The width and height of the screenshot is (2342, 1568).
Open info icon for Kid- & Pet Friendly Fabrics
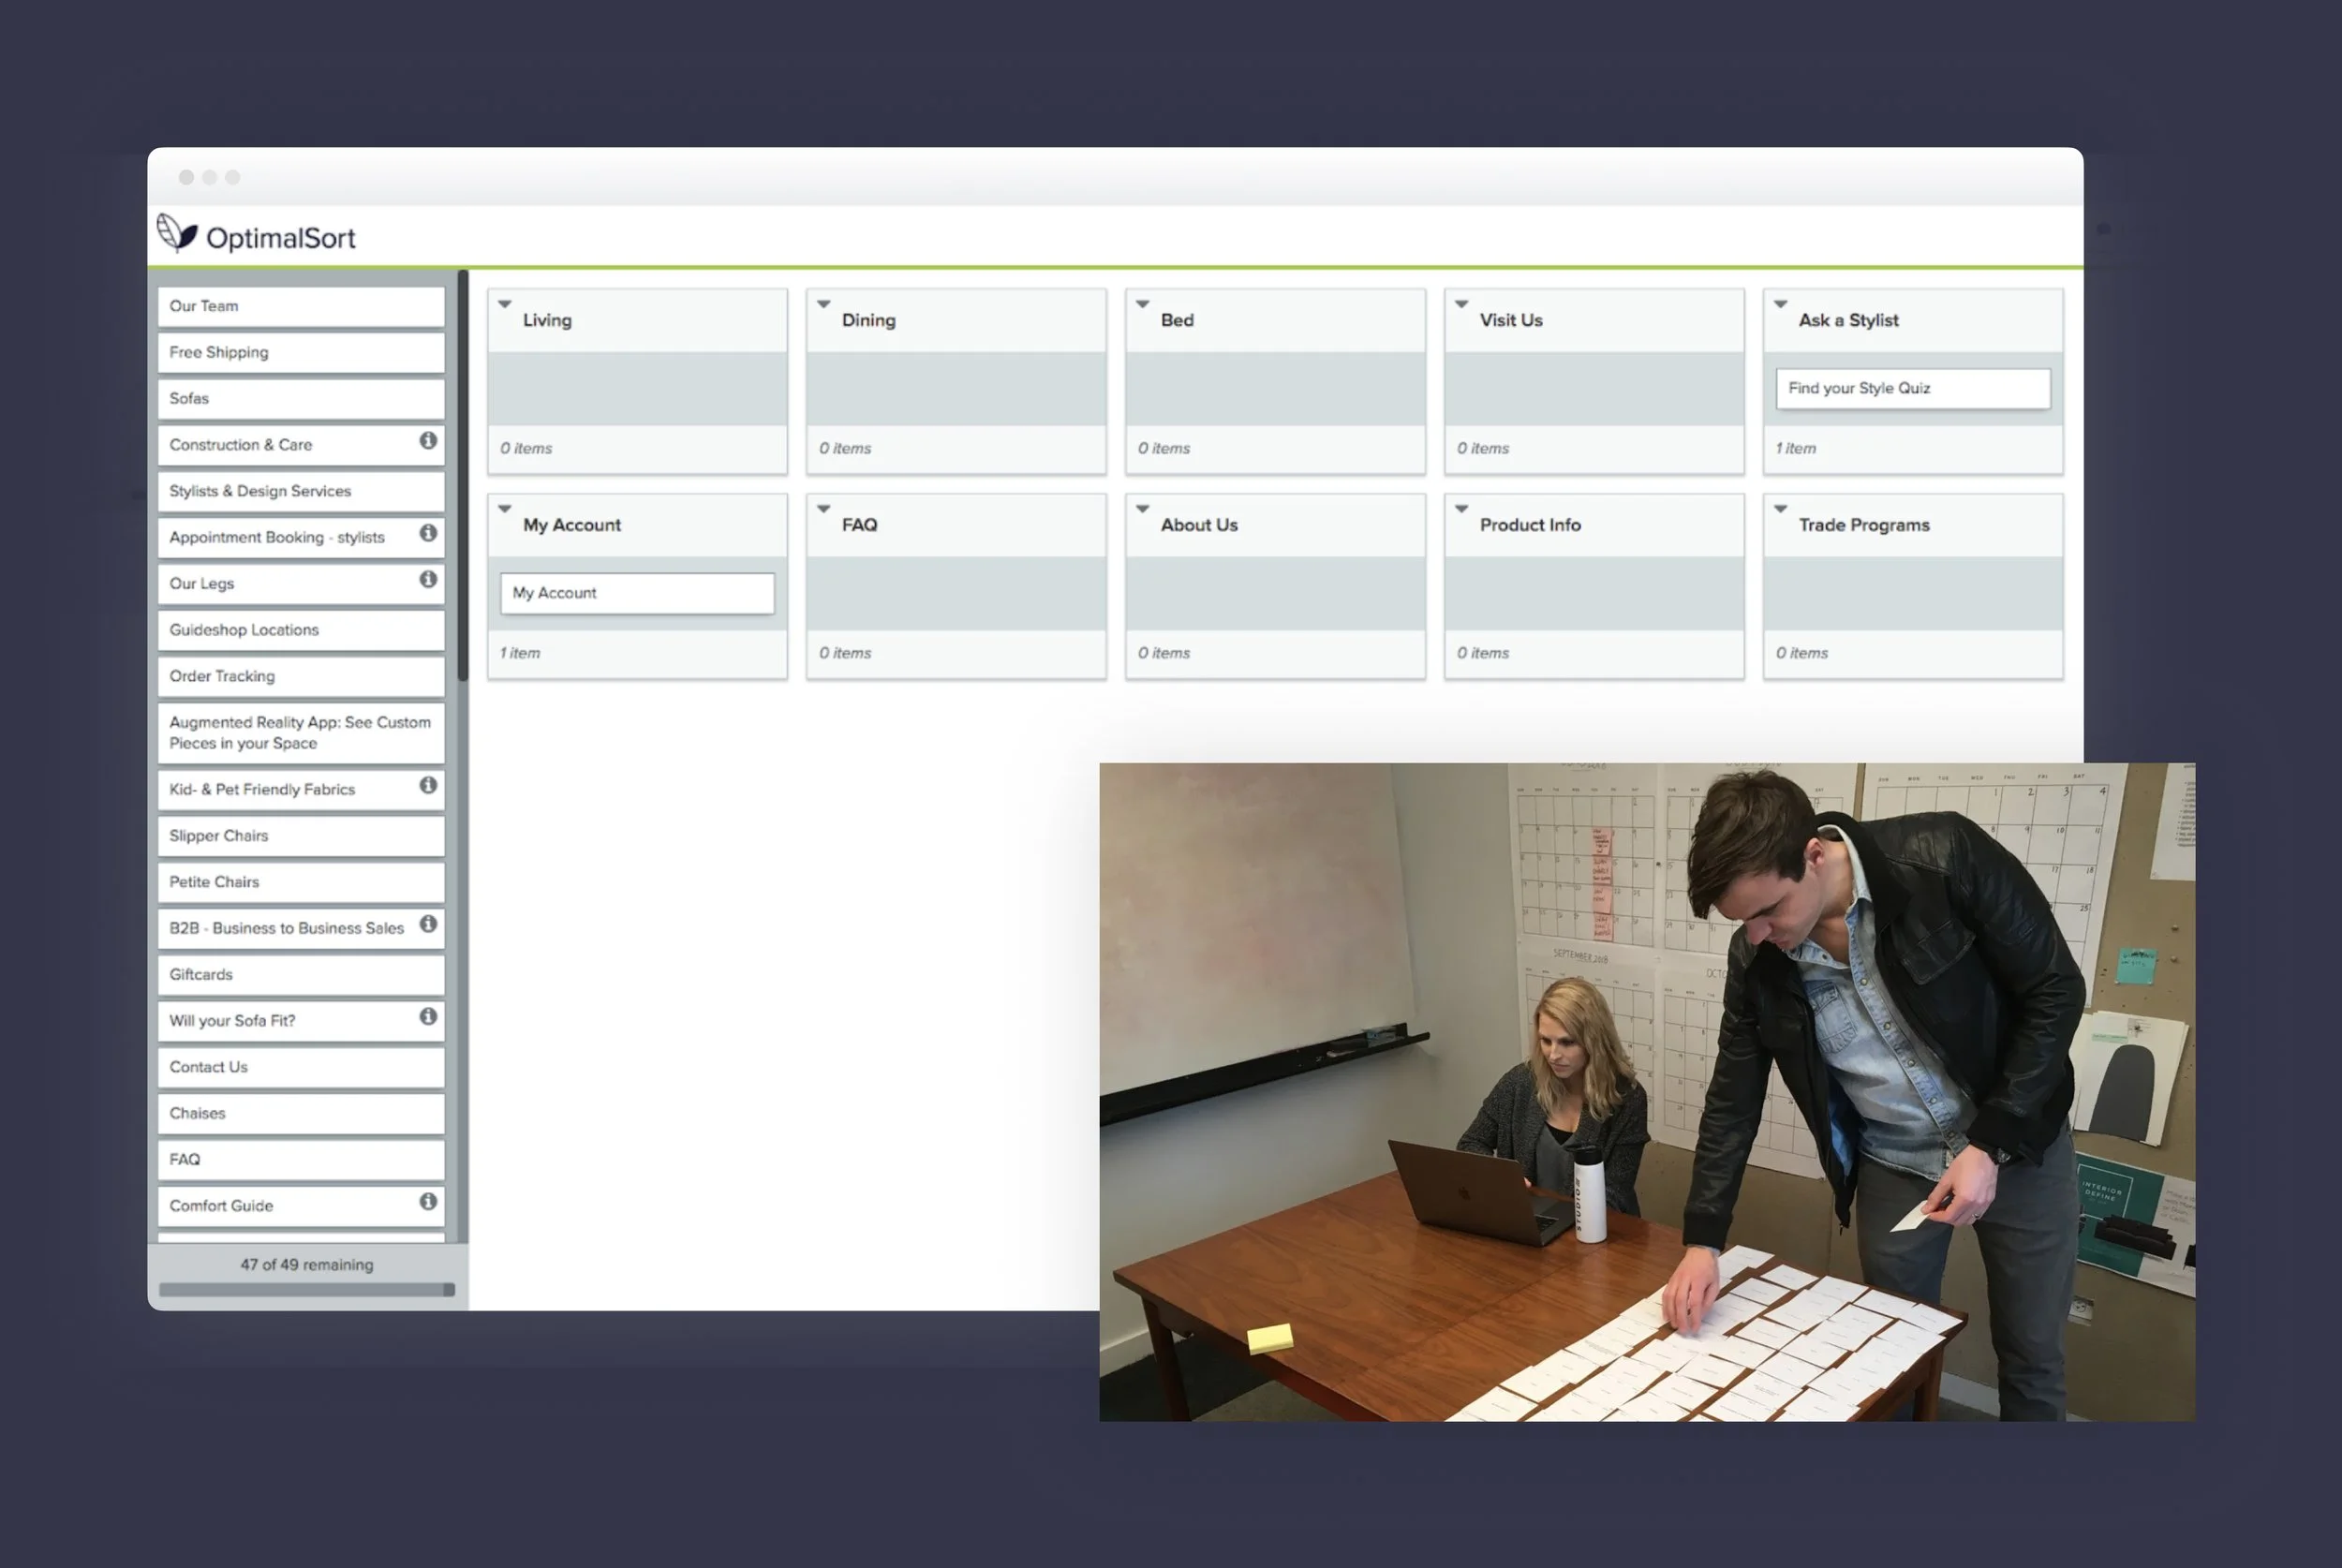(x=428, y=786)
